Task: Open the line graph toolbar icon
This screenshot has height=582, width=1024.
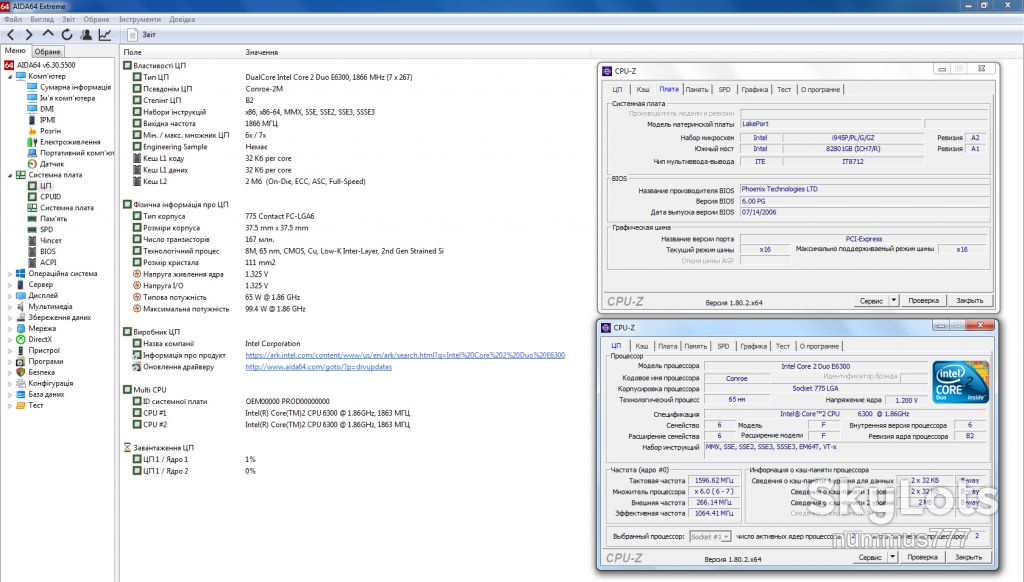Action: (104, 35)
